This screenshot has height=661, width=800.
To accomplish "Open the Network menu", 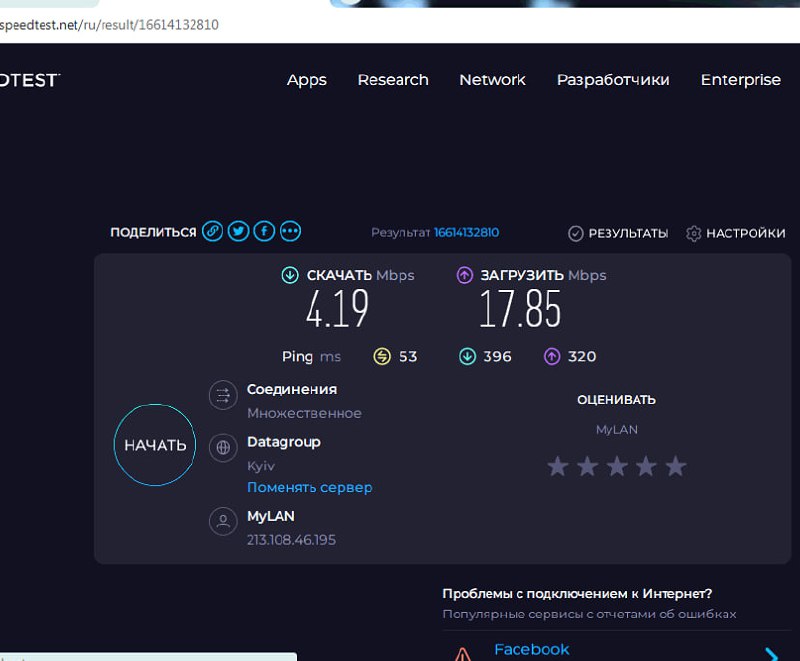I will point(492,80).
